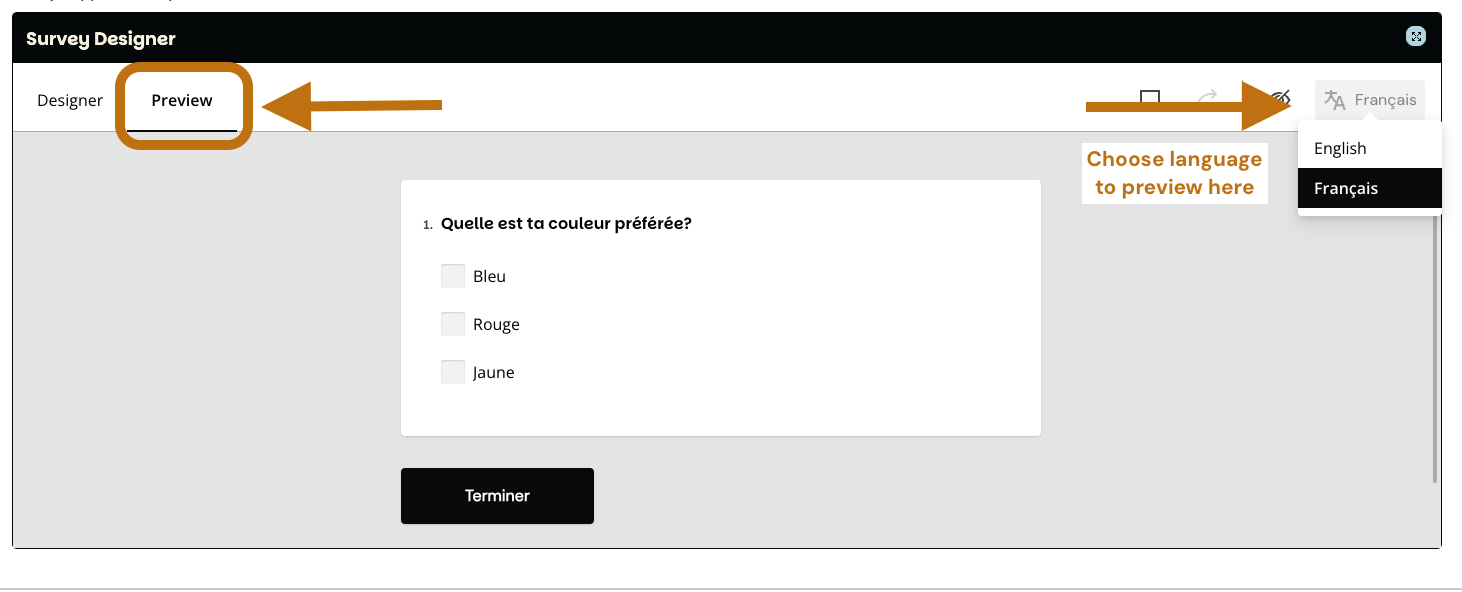Tick the Jaune checkbox

[x=453, y=372]
